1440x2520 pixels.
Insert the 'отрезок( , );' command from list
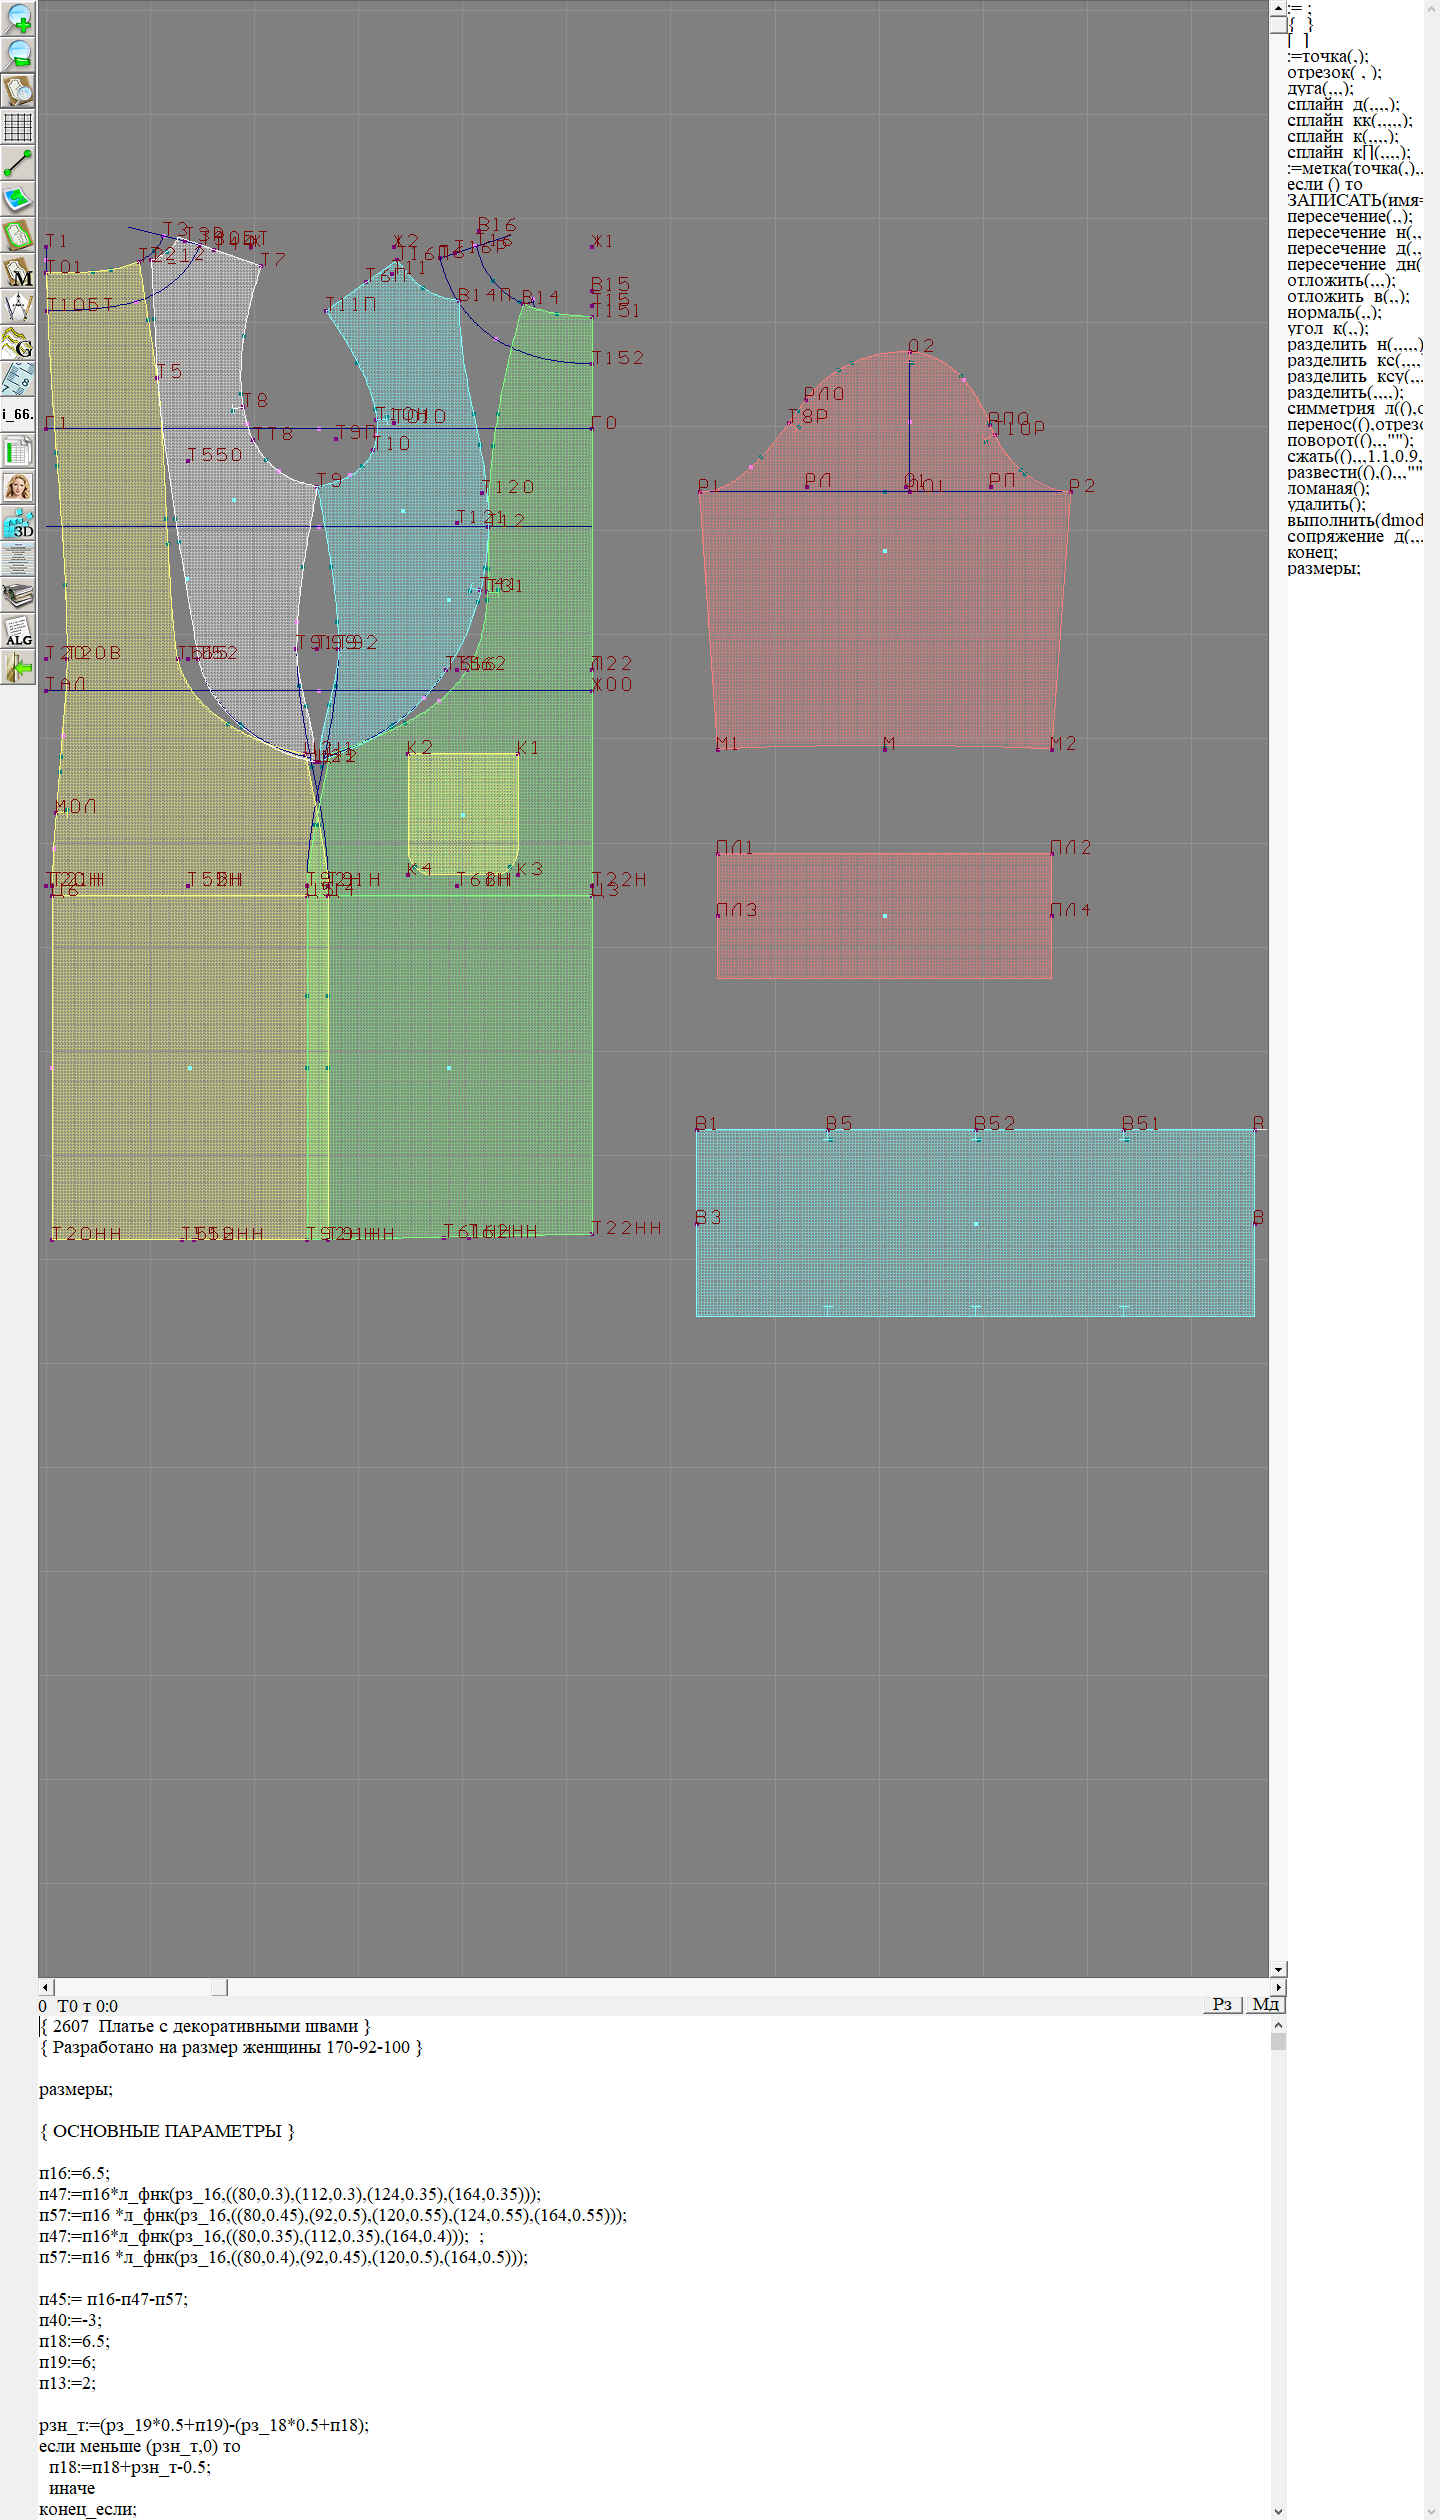point(1334,72)
